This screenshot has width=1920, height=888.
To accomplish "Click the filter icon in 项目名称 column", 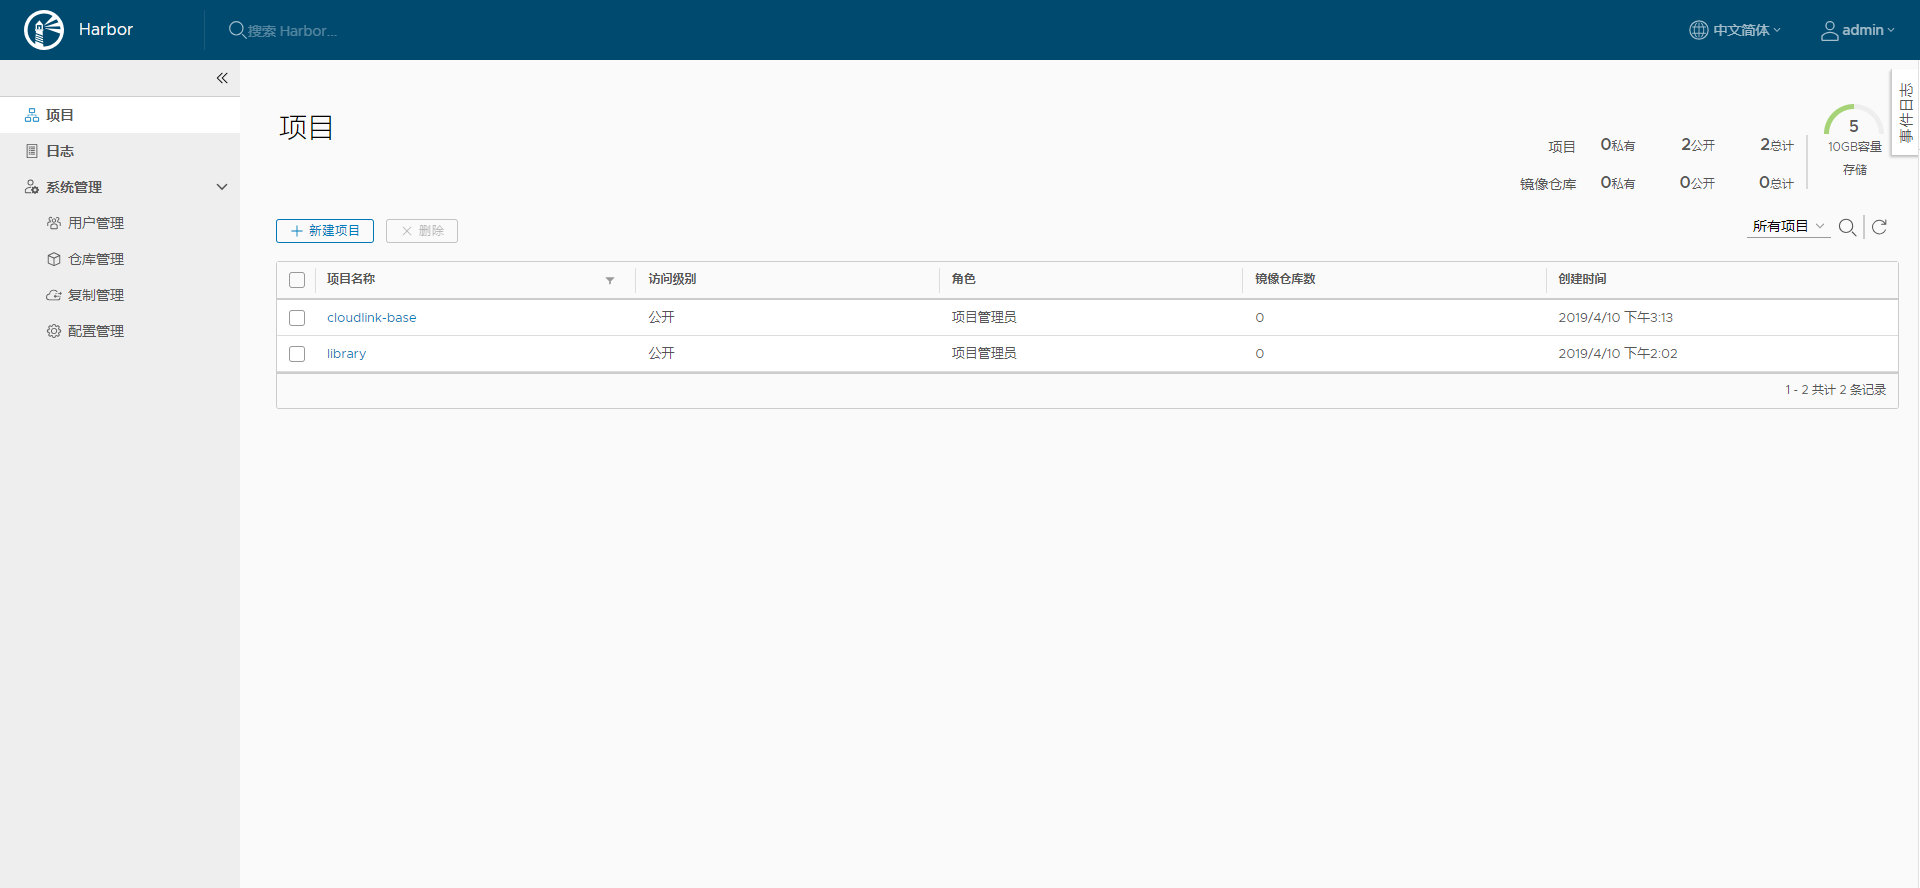I will 610,280.
